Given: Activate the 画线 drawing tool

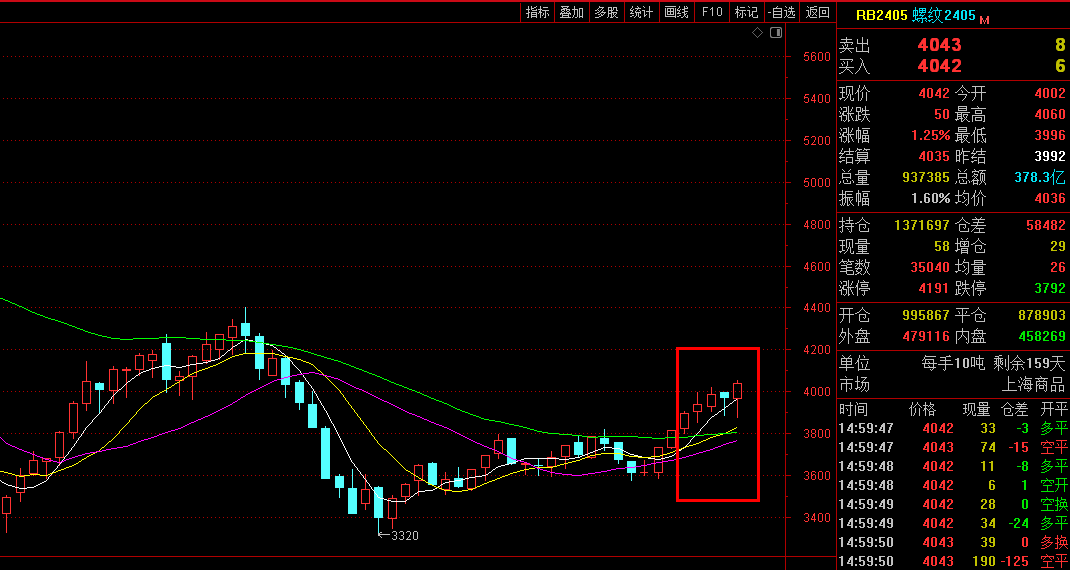Looking at the screenshot, I should [x=677, y=12].
